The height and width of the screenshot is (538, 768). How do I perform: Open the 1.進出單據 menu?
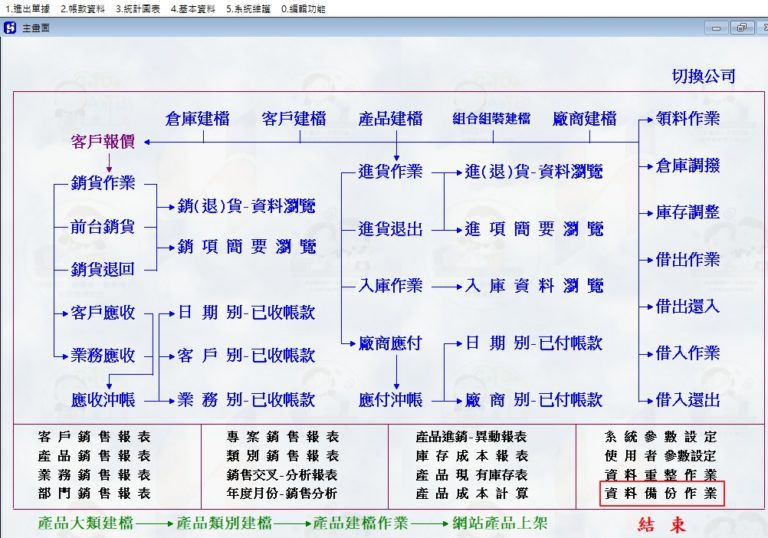(27, 9)
